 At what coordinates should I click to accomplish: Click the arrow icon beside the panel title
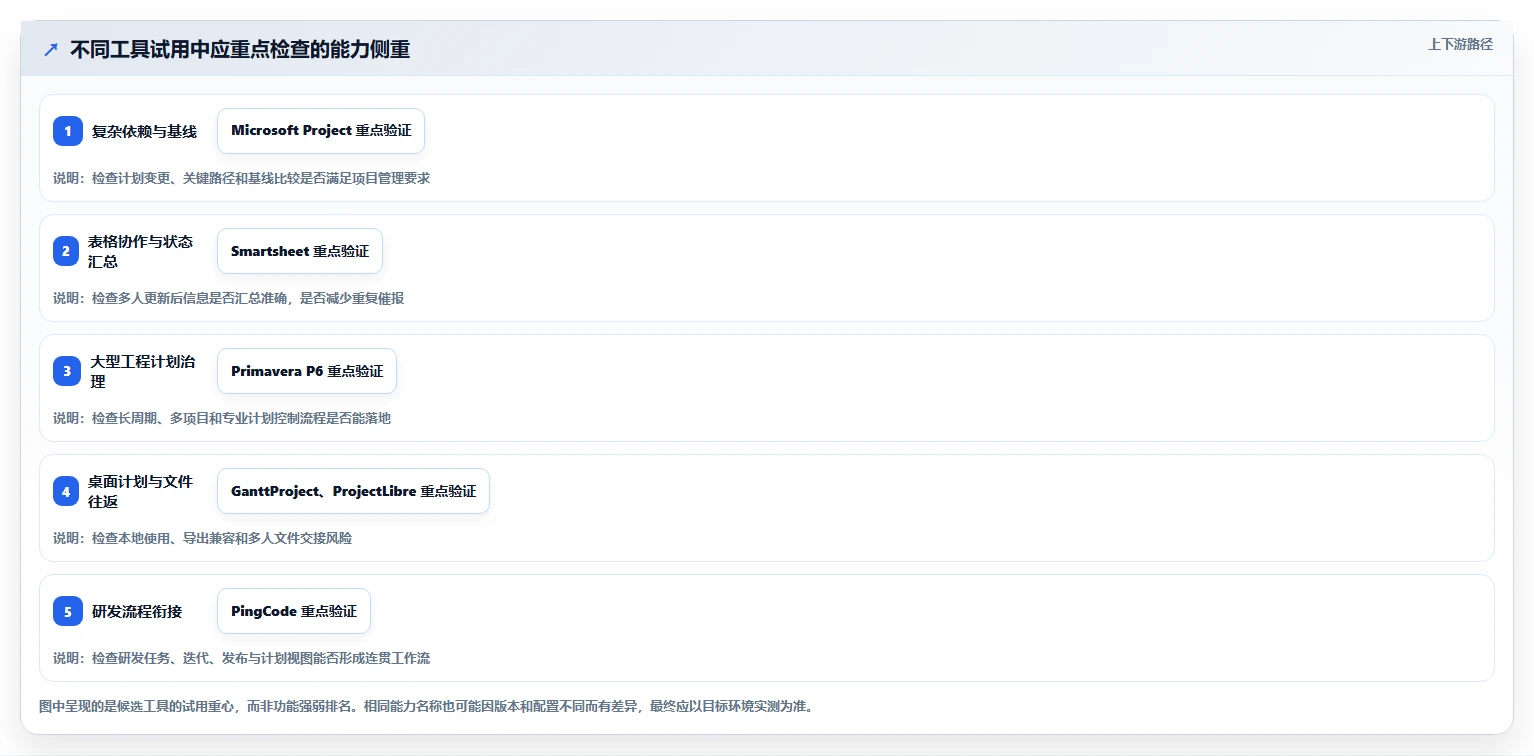tap(51, 49)
